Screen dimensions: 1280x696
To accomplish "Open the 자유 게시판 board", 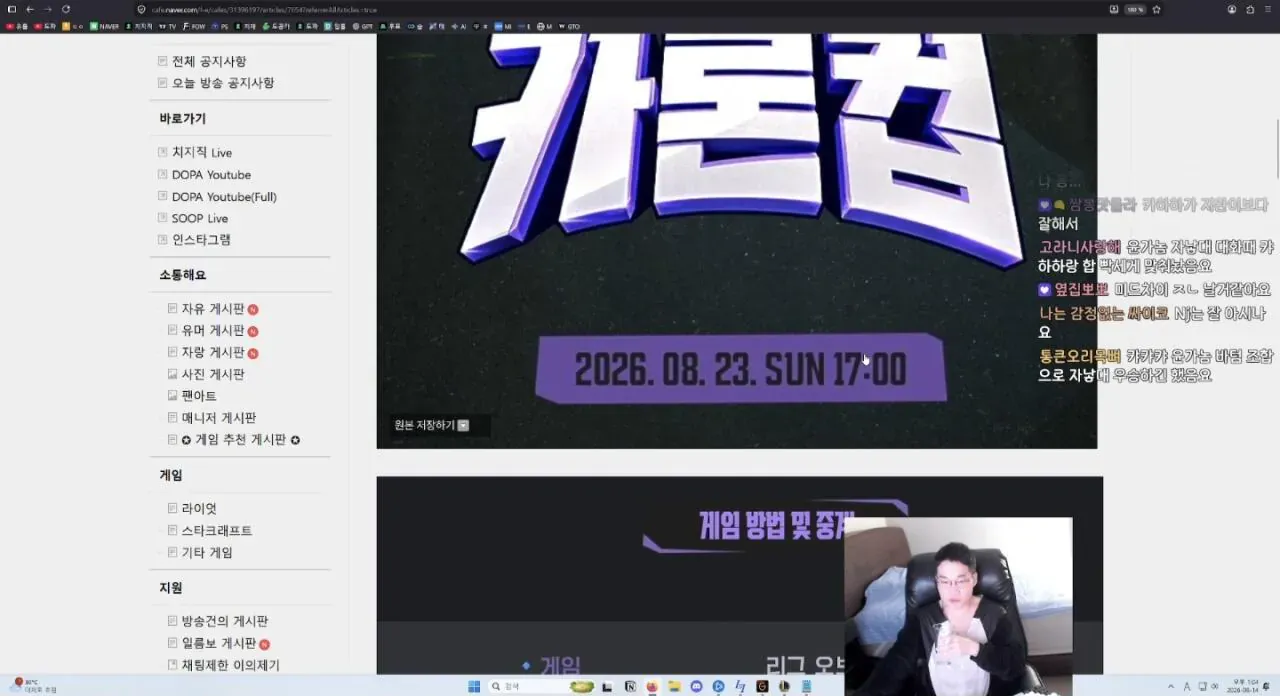I will (213, 309).
